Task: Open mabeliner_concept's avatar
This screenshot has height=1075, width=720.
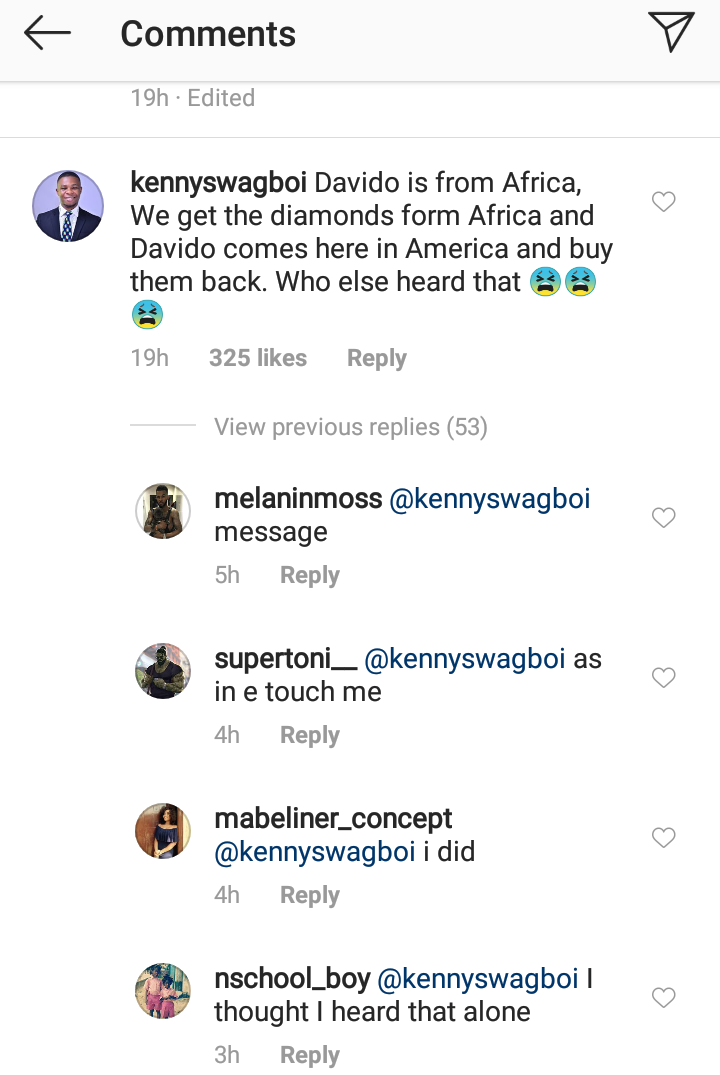Action: (163, 831)
